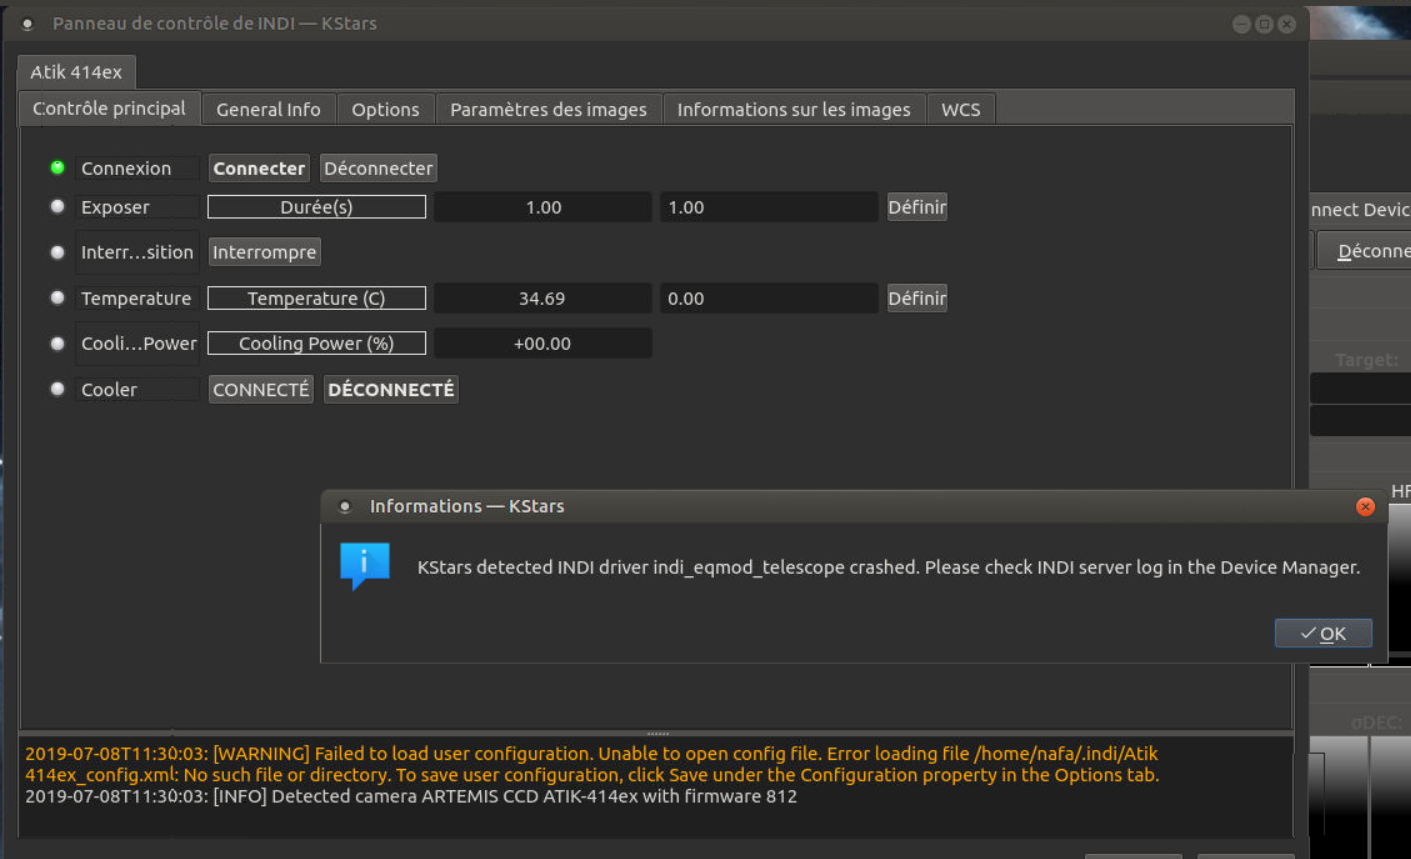
Task: Click the Exposer read-only value 1.00
Action: pos(543,207)
